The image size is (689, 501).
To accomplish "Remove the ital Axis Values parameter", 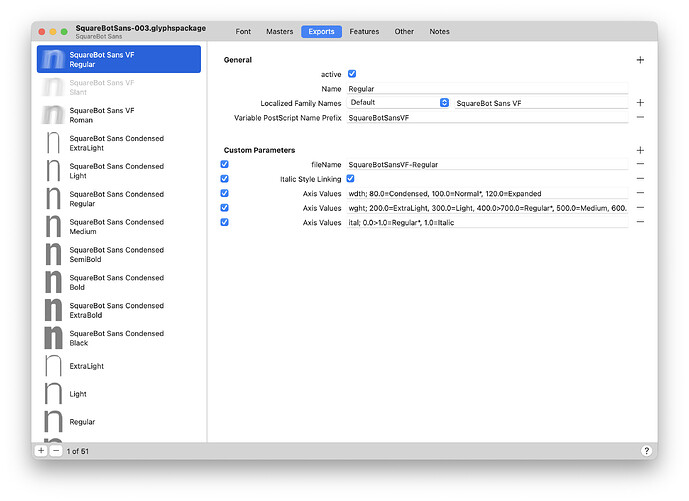I will click(x=640, y=222).
